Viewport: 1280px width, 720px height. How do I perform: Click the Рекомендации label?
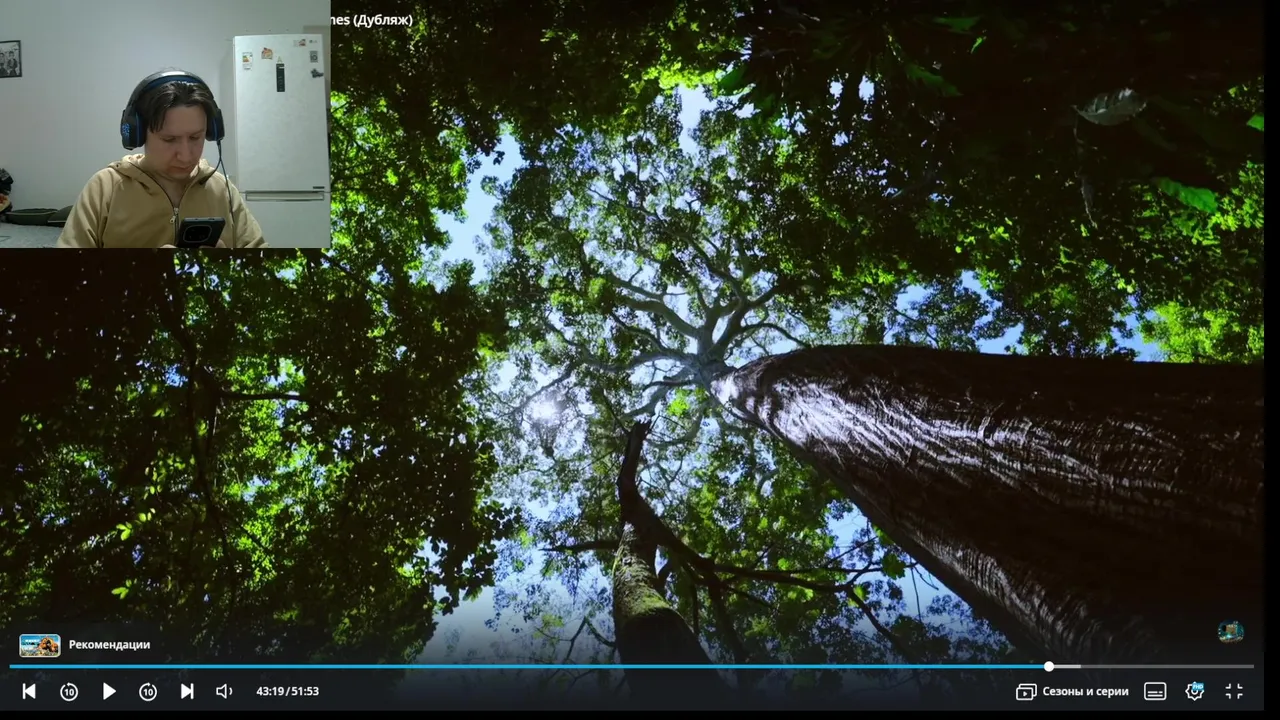[x=109, y=645]
